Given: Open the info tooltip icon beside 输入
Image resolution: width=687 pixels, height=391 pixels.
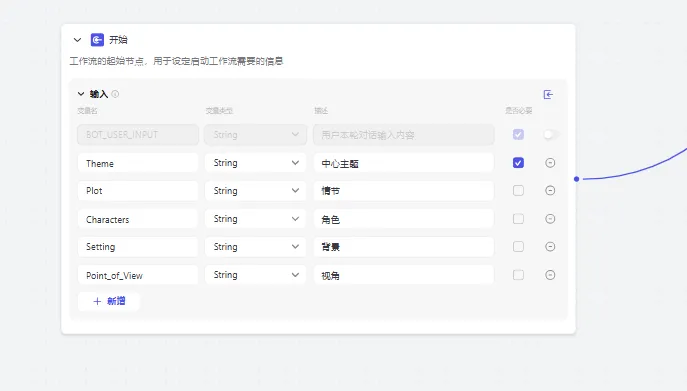Looking at the screenshot, I should coord(115,94).
